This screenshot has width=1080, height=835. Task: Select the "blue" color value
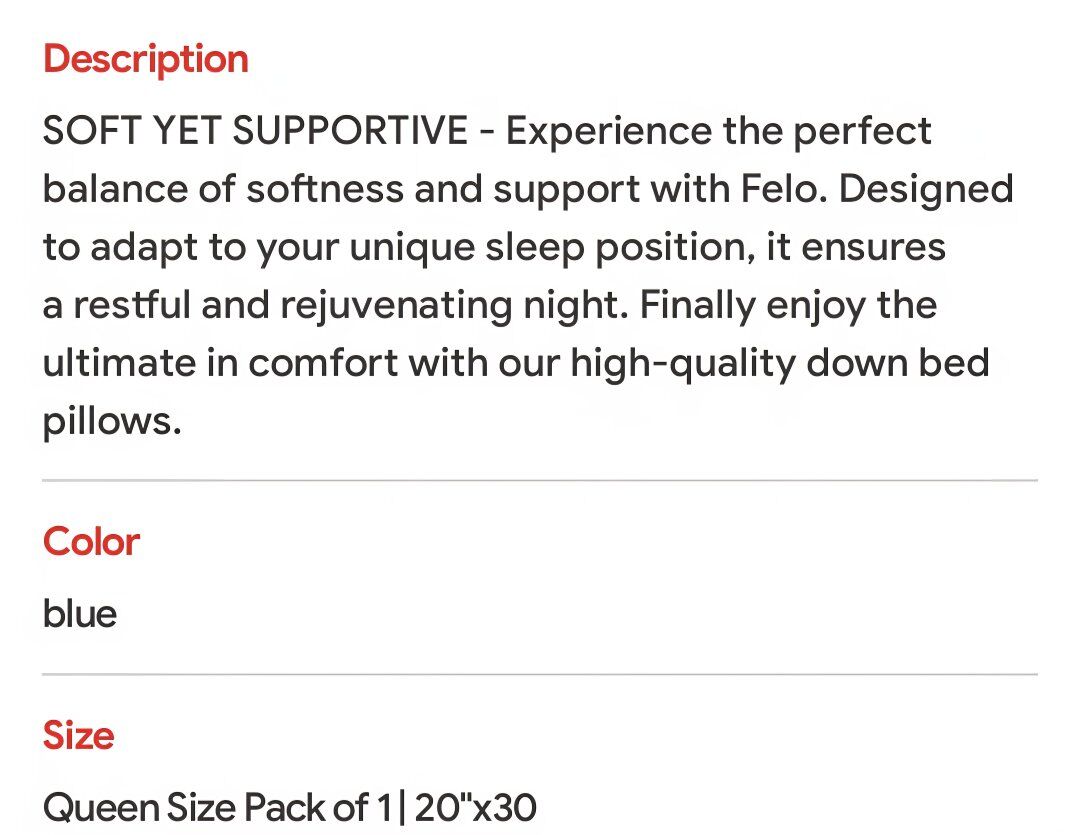pyautogui.click(x=80, y=613)
